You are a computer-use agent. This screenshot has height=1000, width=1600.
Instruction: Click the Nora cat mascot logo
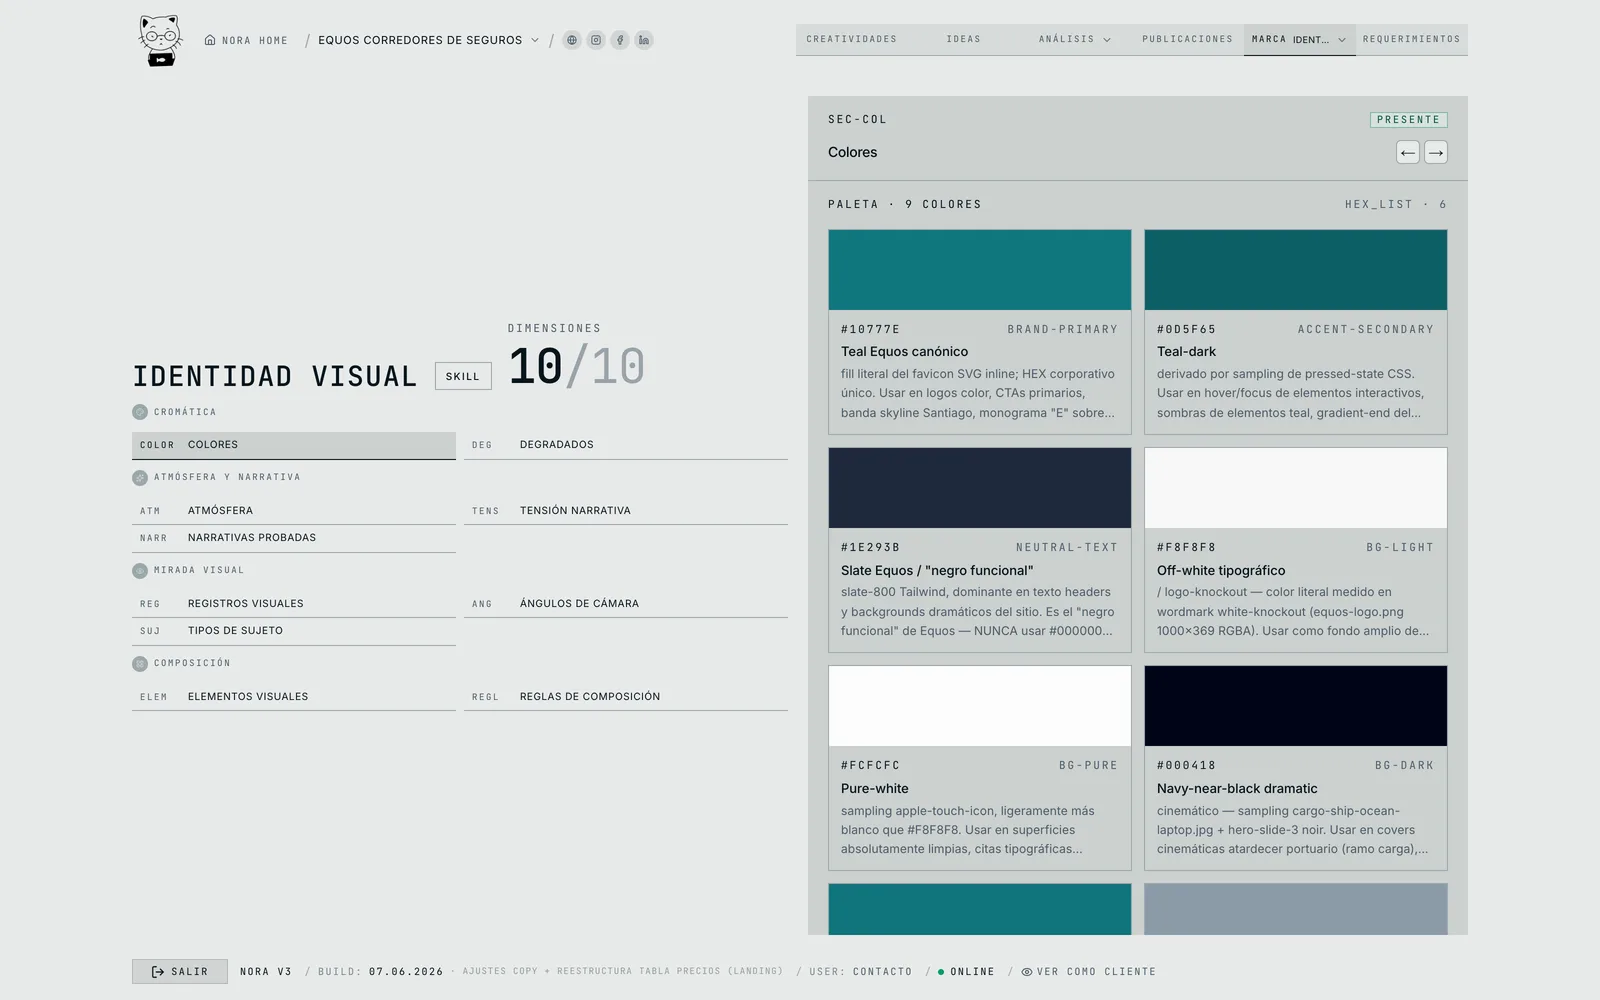click(x=160, y=40)
